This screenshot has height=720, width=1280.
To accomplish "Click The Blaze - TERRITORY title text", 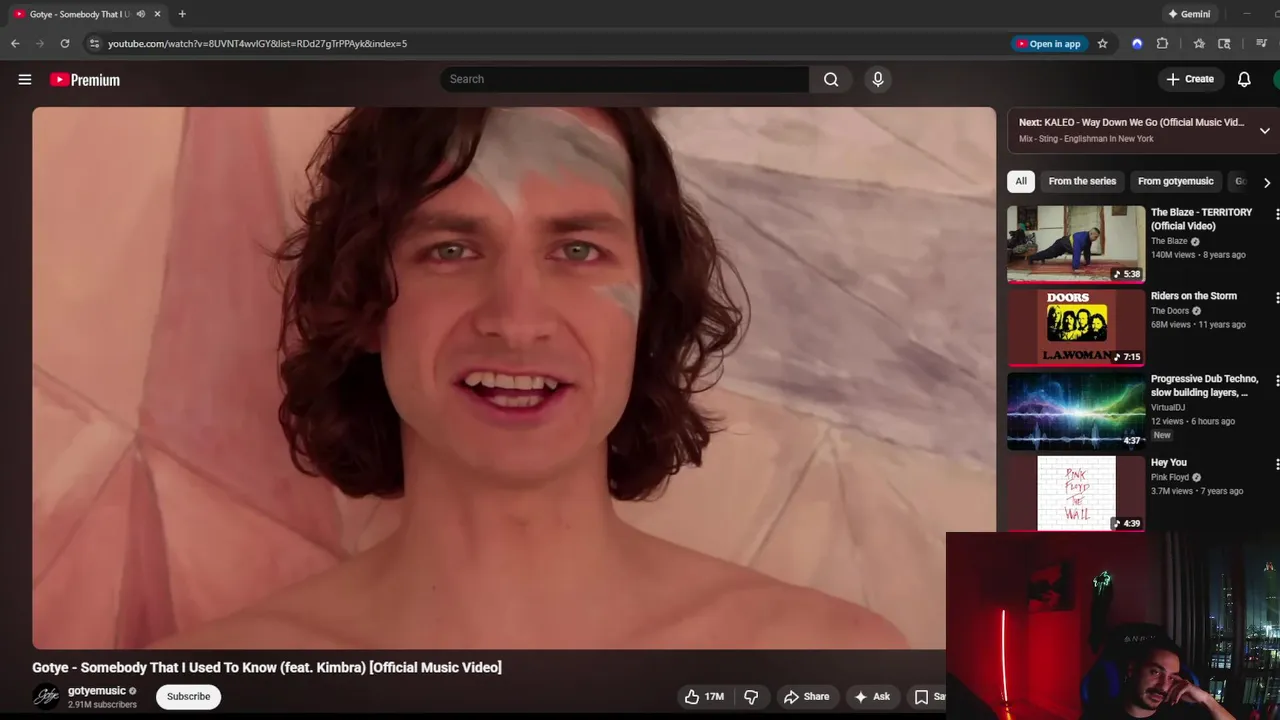I will click(x=1201, y=219).
